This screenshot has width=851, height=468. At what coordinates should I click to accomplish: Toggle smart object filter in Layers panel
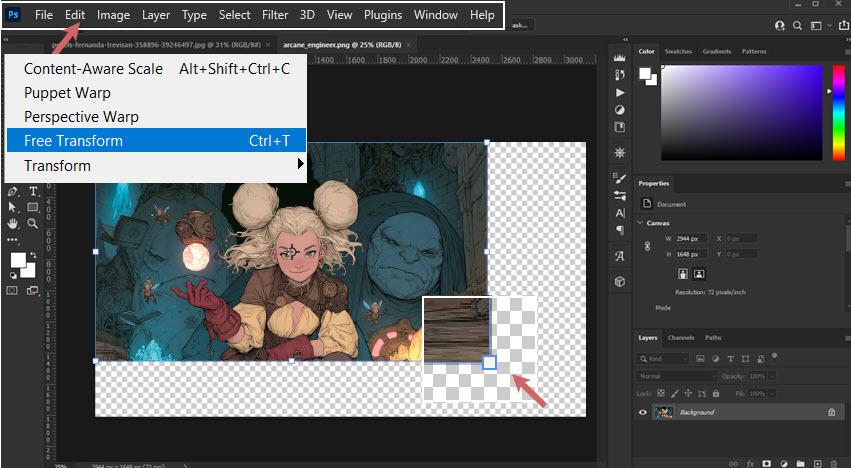tap(760, 358)
